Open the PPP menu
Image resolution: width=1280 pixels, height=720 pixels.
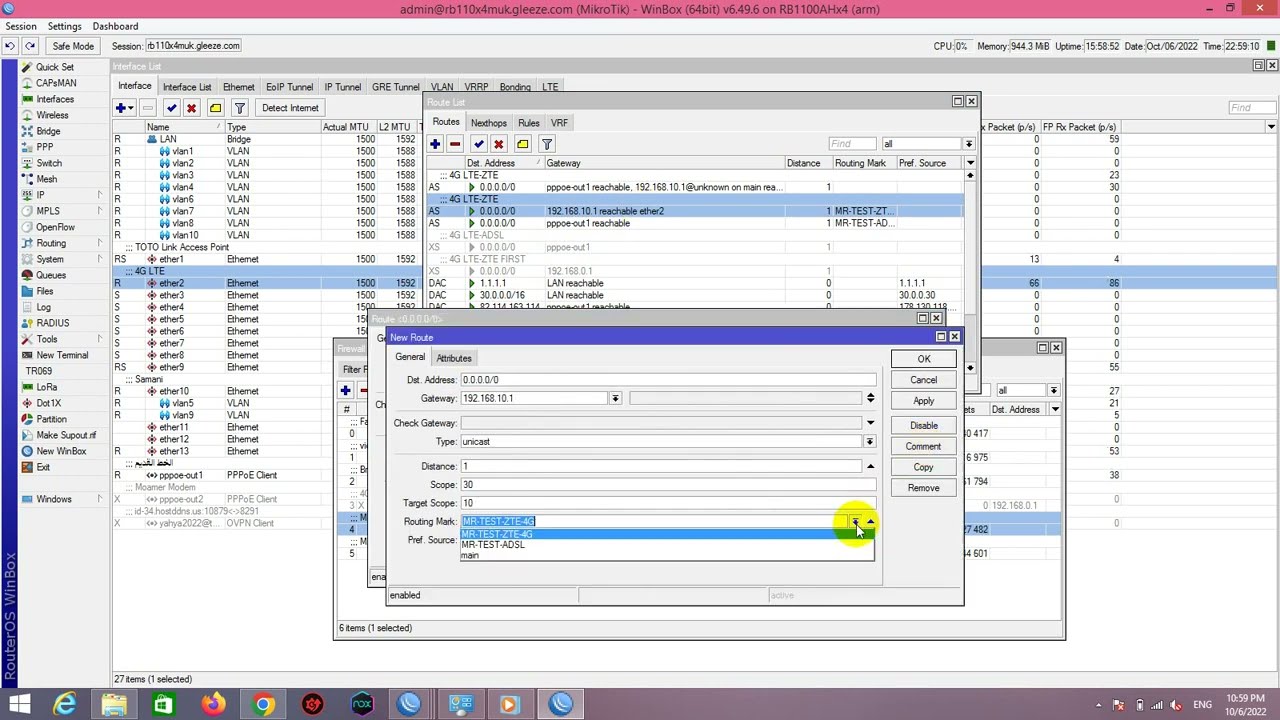tap(45, 147)
